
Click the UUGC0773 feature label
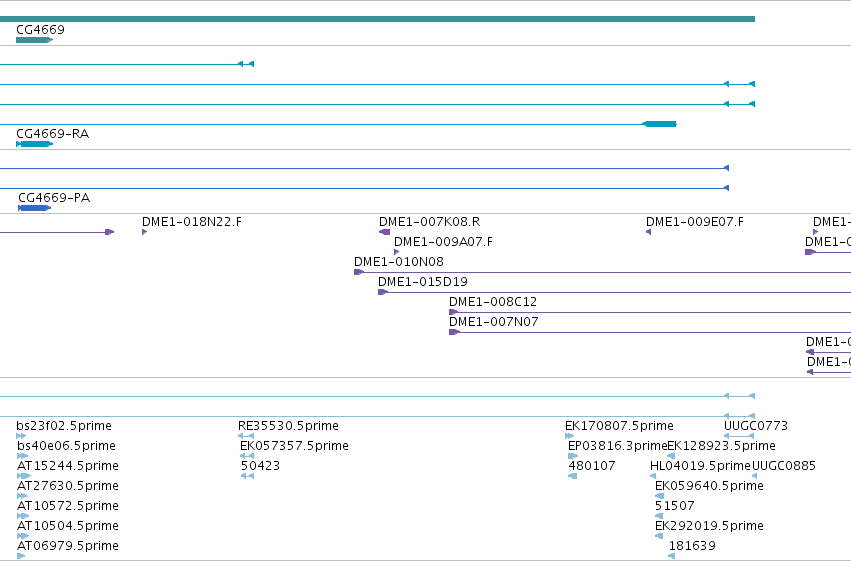[x=756, y=426]
